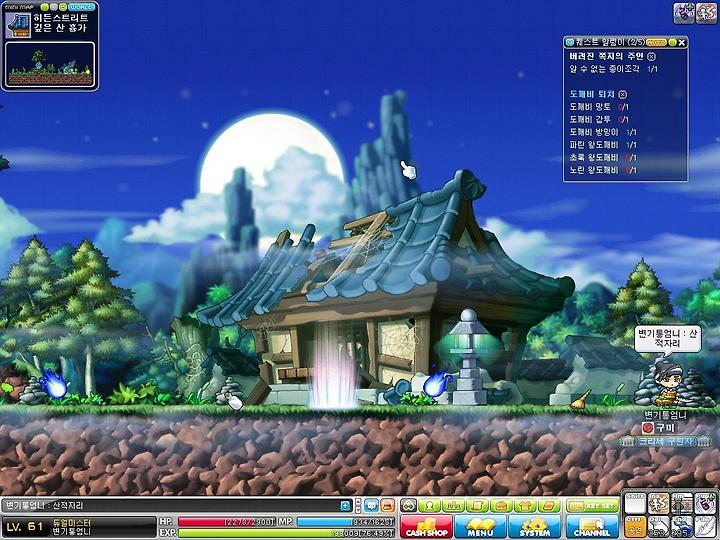Click the top-right quickslot skill icon
The height and width of the screenshot is (540, 720).
pos(705,504)
